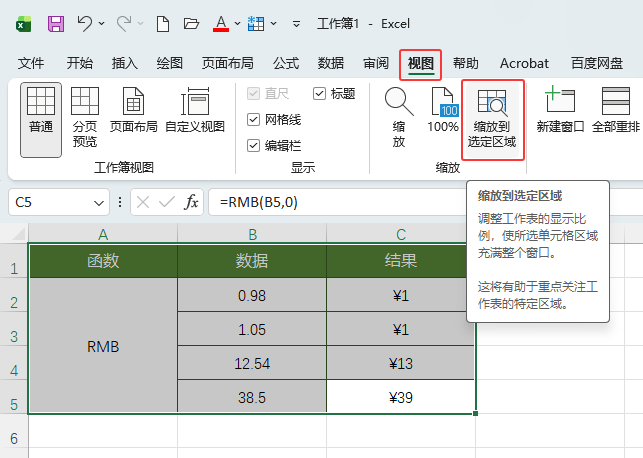Select column B header
Screen dimensions: 643x458
[252, 234]
